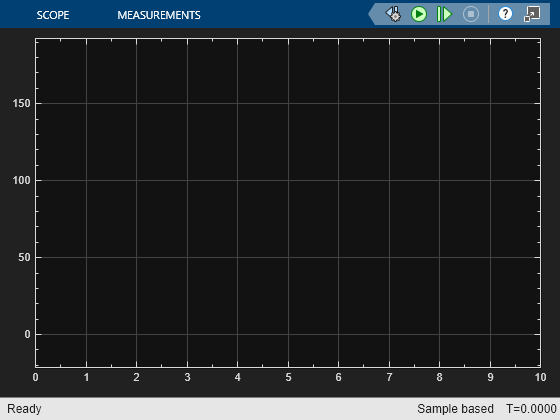Click the y-axis label 150

[x=21, y=104]
